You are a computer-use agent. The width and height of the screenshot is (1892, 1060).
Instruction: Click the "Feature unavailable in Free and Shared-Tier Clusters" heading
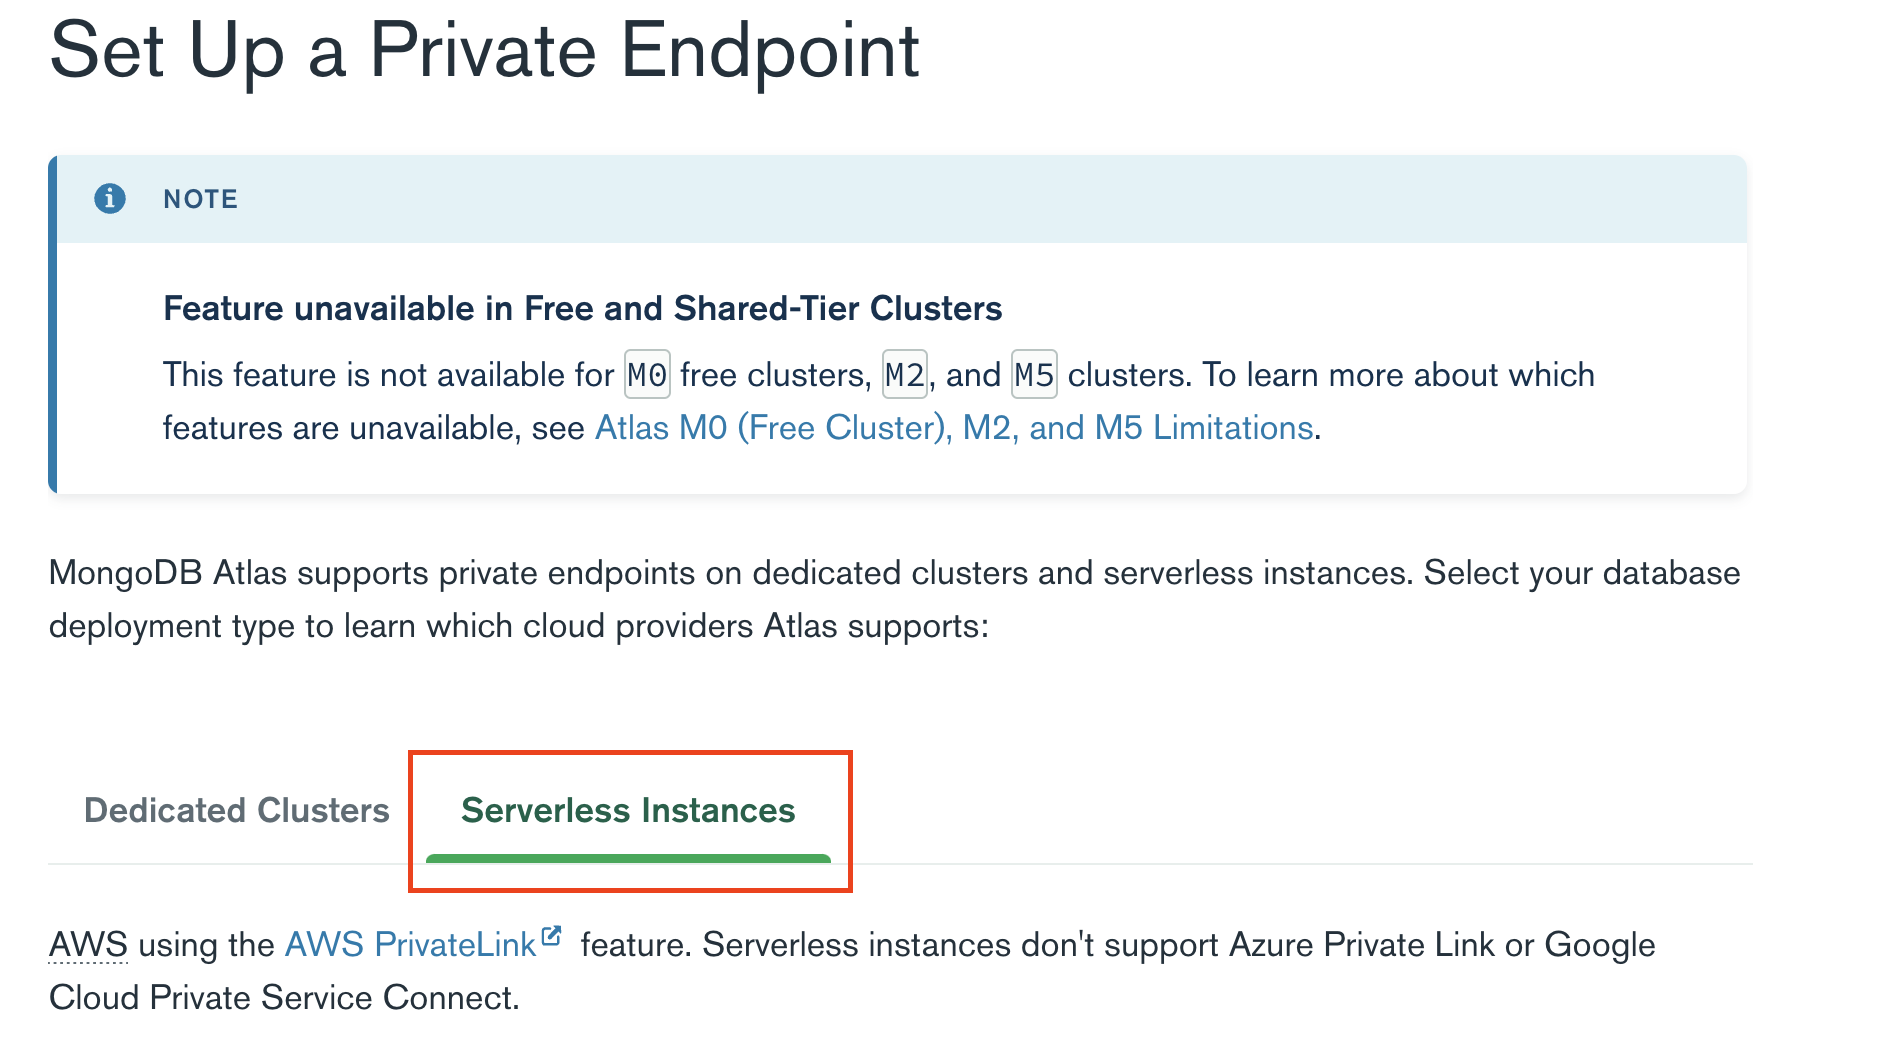[582, 308]
